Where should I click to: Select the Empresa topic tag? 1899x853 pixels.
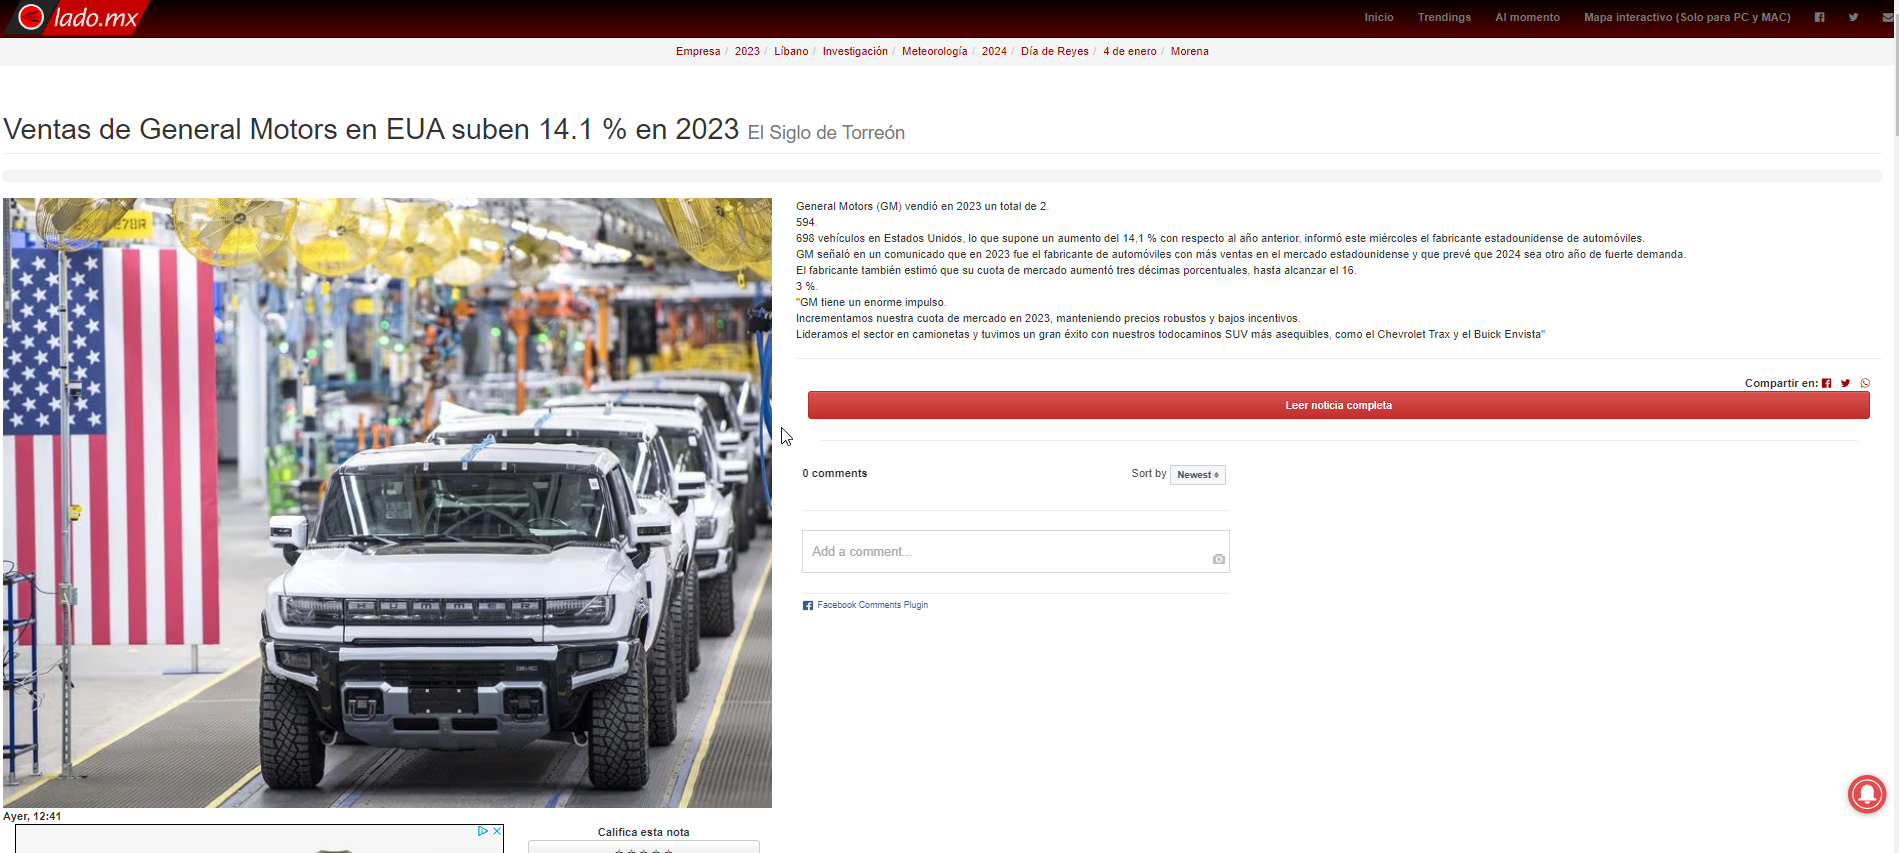pyautogui.click(x=698, y=51)
